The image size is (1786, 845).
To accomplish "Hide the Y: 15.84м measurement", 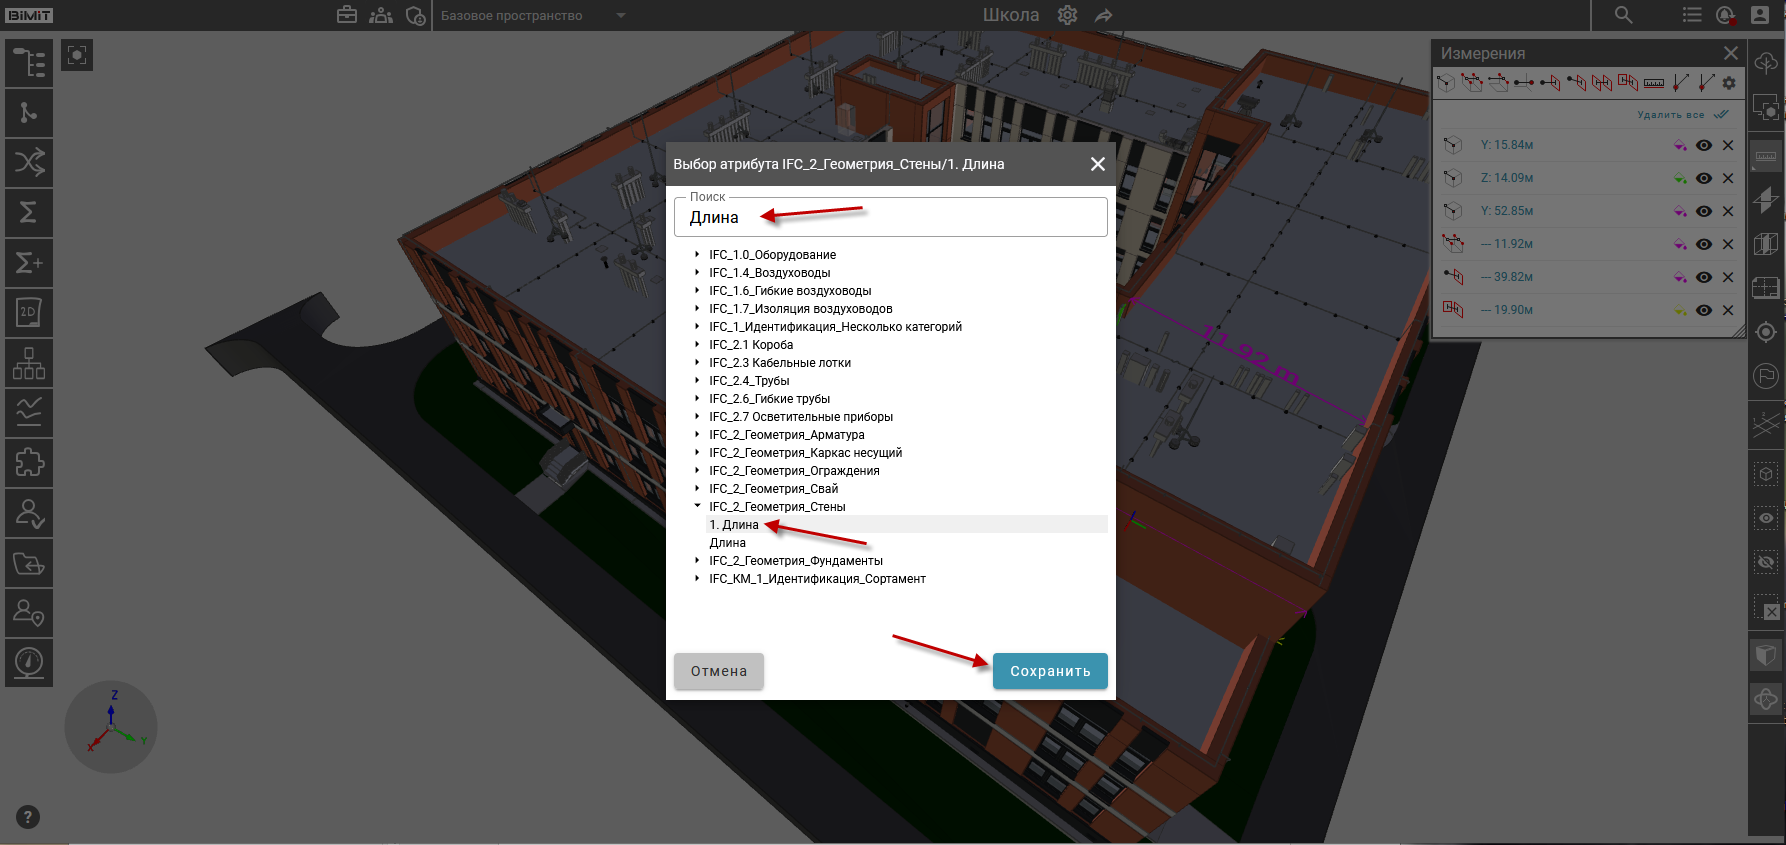I will (x=1704, y=145).
